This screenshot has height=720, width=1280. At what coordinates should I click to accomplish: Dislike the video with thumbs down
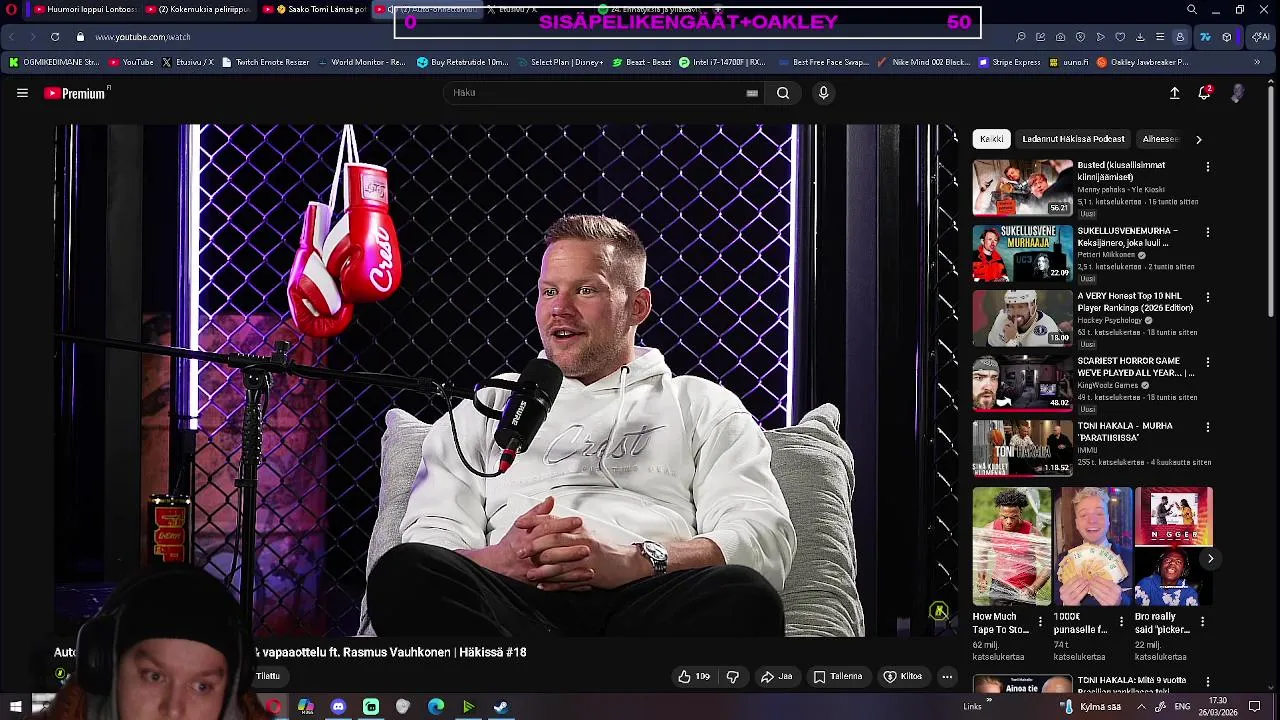point(733,677)
